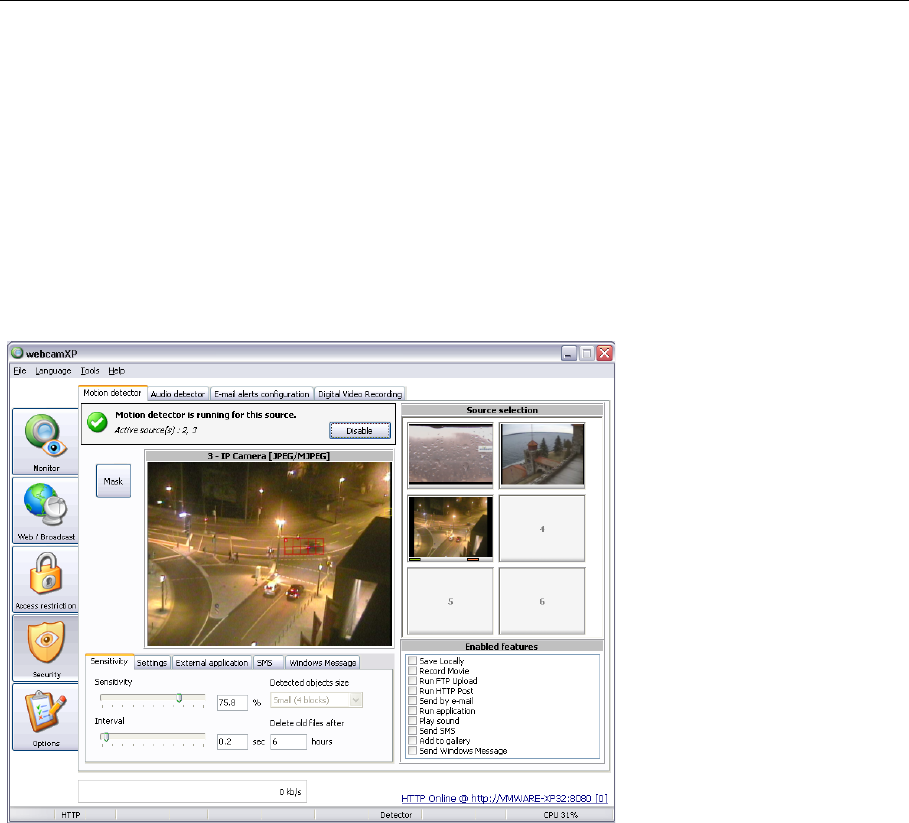Switch to Digital Video Recording tab
Screen dimensions: 909x823
[x=360, y=394]
